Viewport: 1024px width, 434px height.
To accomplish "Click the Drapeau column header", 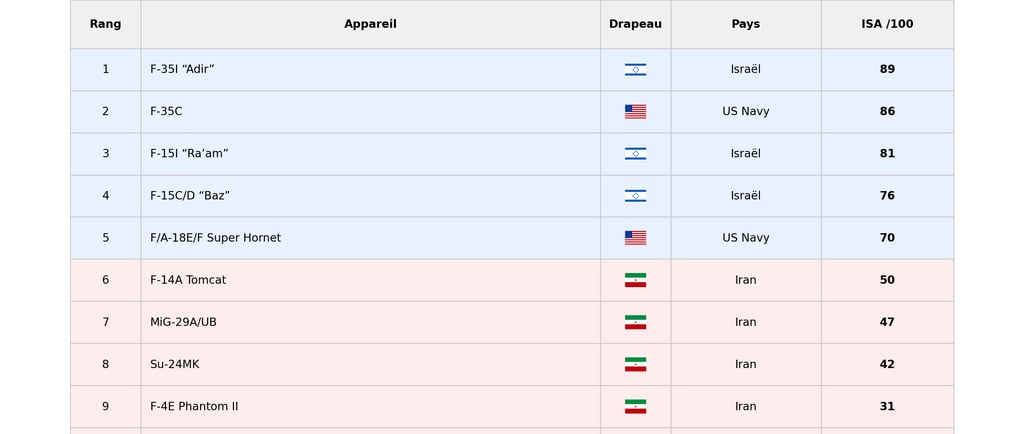I will [x=635, y=24].
